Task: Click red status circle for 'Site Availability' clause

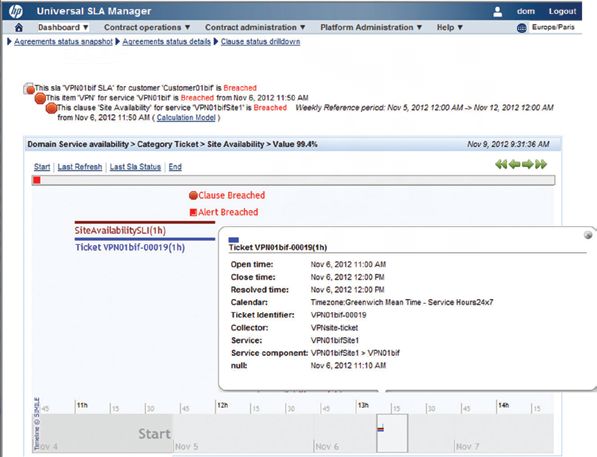Action: pos(51,109)
